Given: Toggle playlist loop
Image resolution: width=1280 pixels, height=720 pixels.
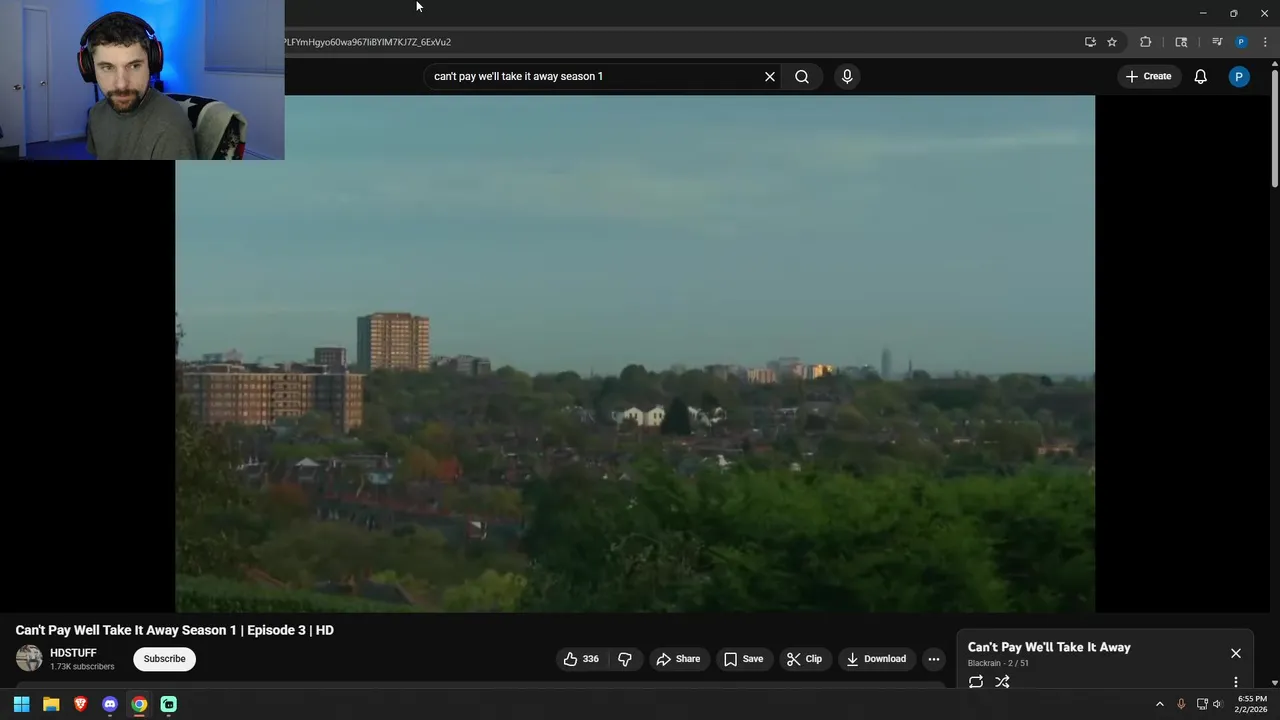Looking at the screenshot, I should click(976, 682).
